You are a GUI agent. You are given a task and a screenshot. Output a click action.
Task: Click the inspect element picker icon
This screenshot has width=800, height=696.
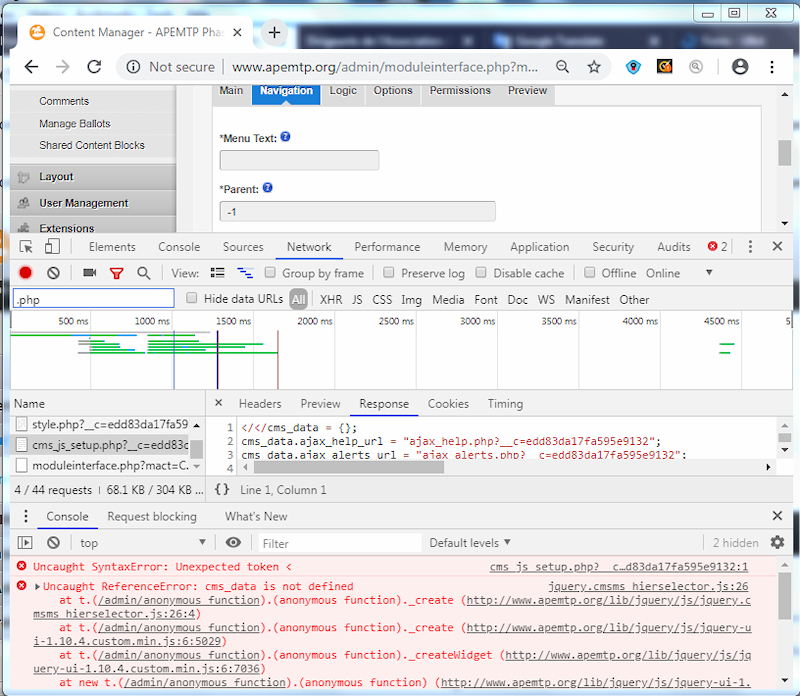27,247
